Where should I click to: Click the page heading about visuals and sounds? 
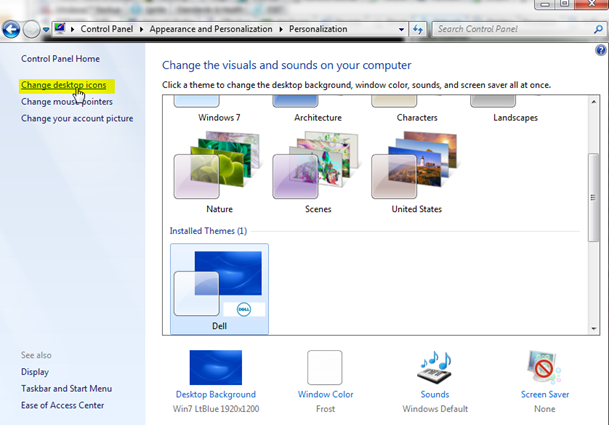click(x=286, y=65)
